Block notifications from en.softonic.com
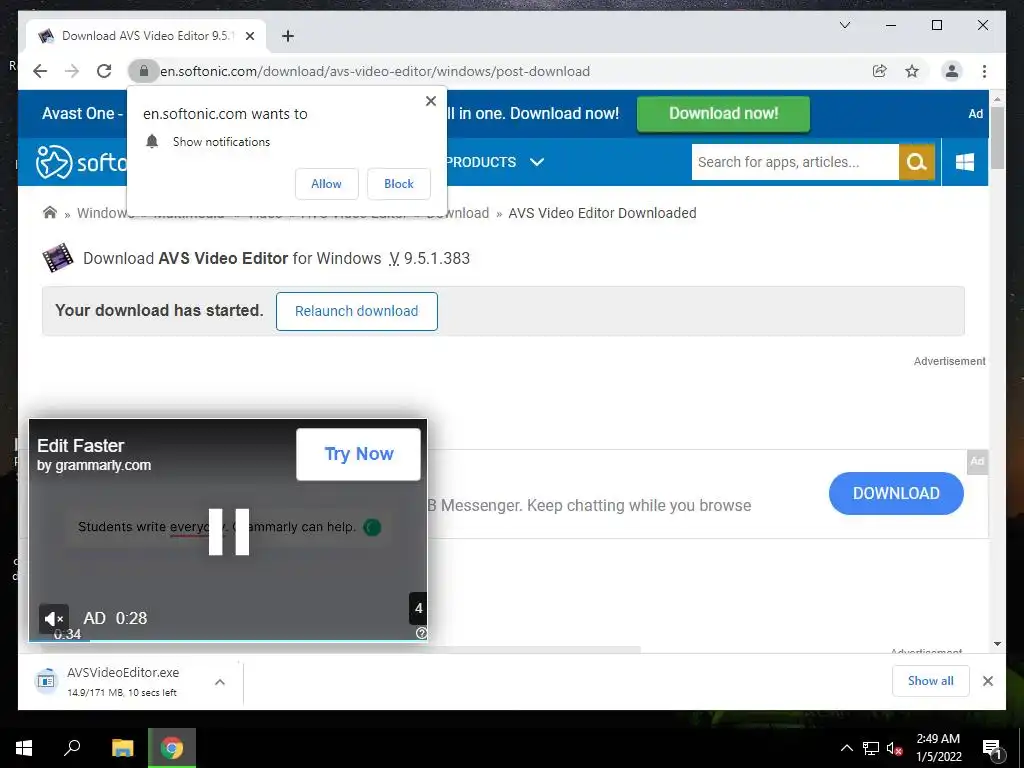The height and width of the screenshot is (768, 1024). click(x=399, y=184)
